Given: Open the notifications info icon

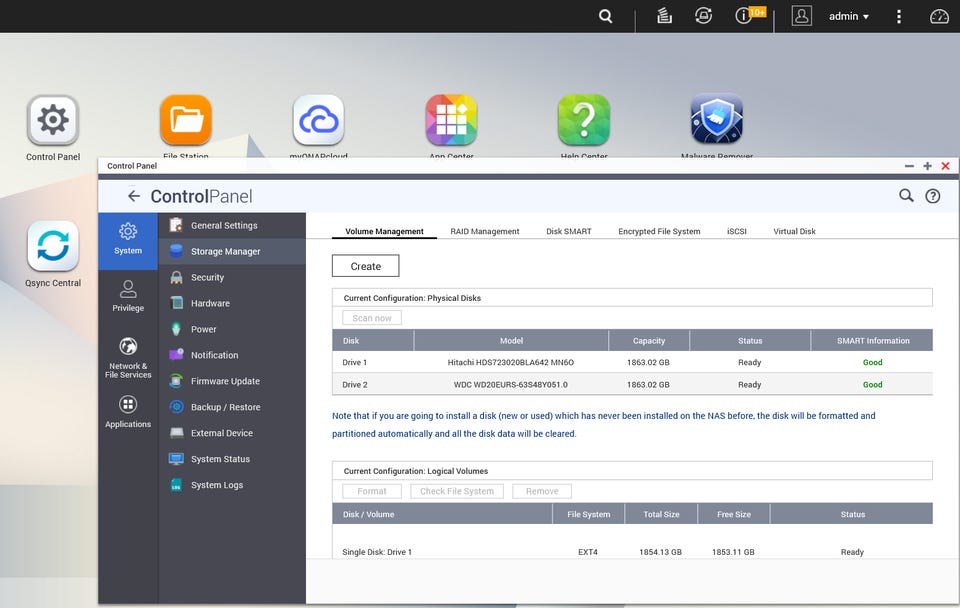Looking at the screenshot, I should click(744, 16).
